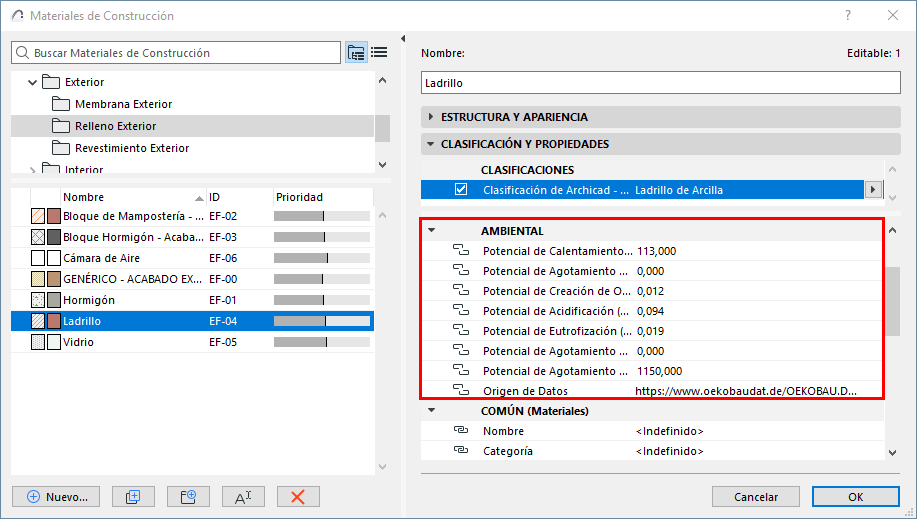Click Ladrillo hatch pattern icon

[38, 321]
